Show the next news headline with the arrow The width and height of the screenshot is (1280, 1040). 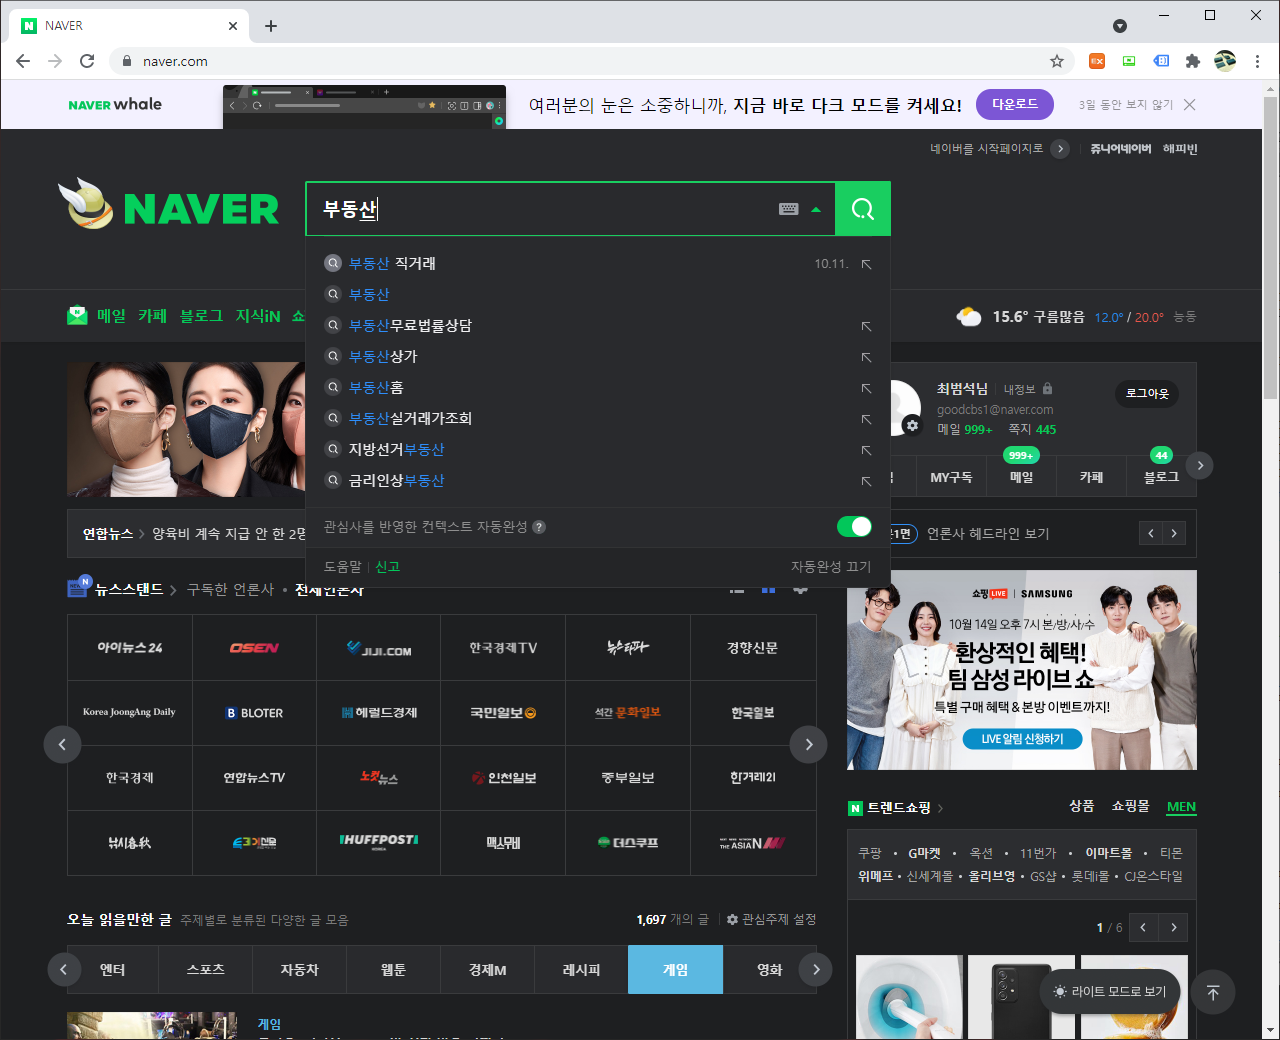(x=1174, y=533)
